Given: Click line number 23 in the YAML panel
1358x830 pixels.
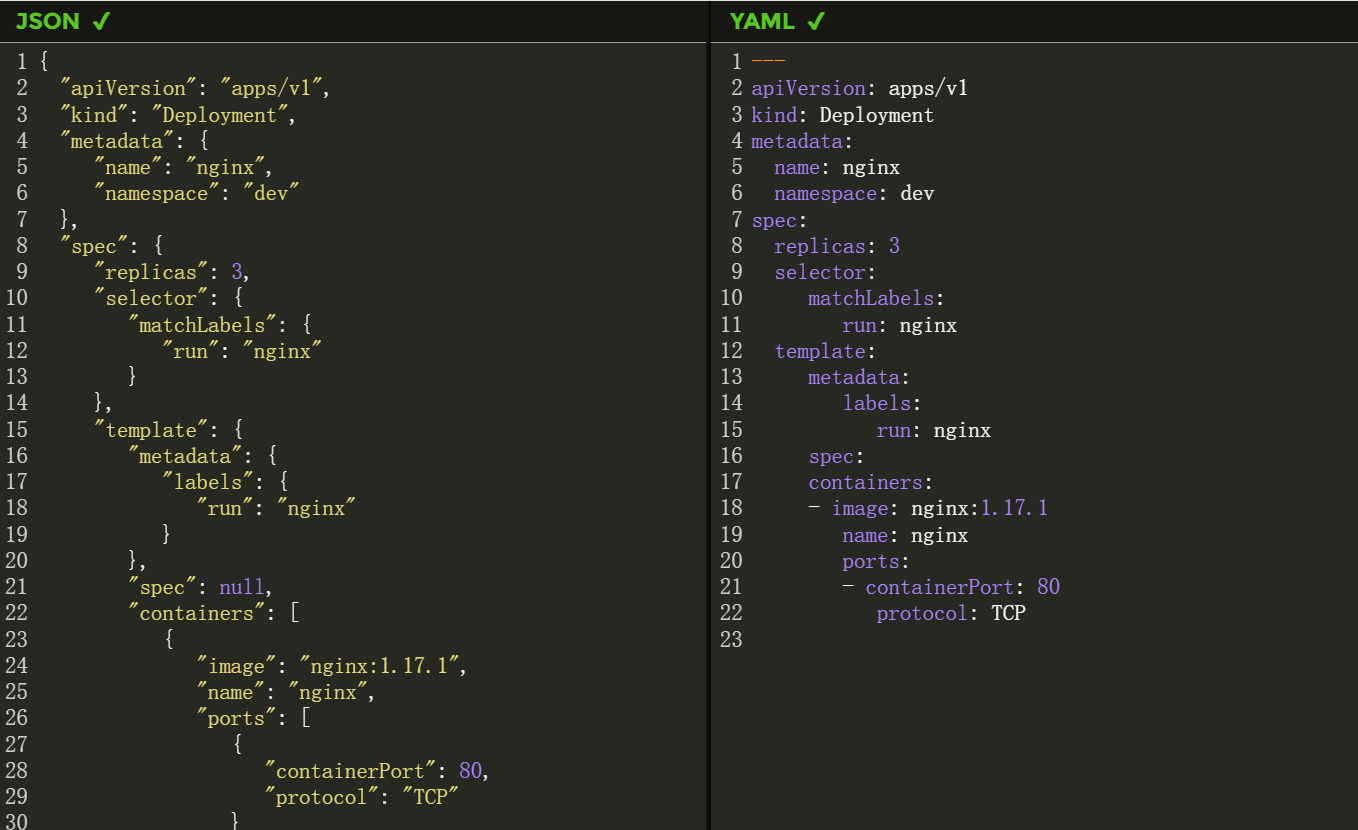Looking at the screenshot, I should tap(731, 638).
